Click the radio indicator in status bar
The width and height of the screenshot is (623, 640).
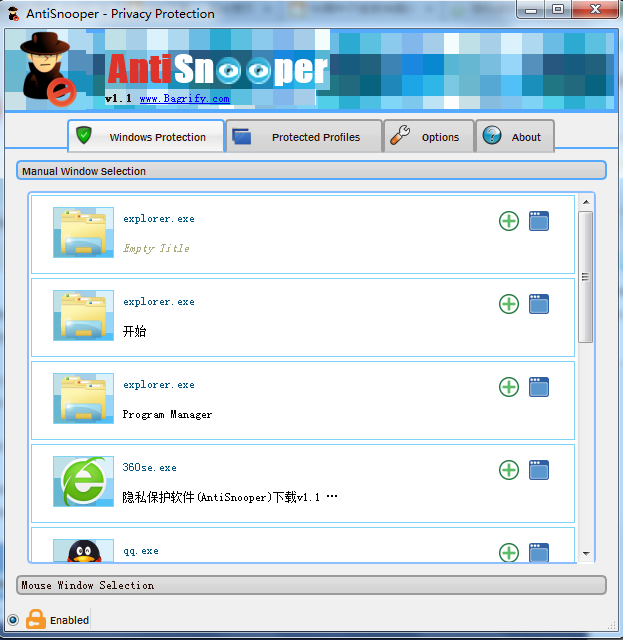coord(13,620)
